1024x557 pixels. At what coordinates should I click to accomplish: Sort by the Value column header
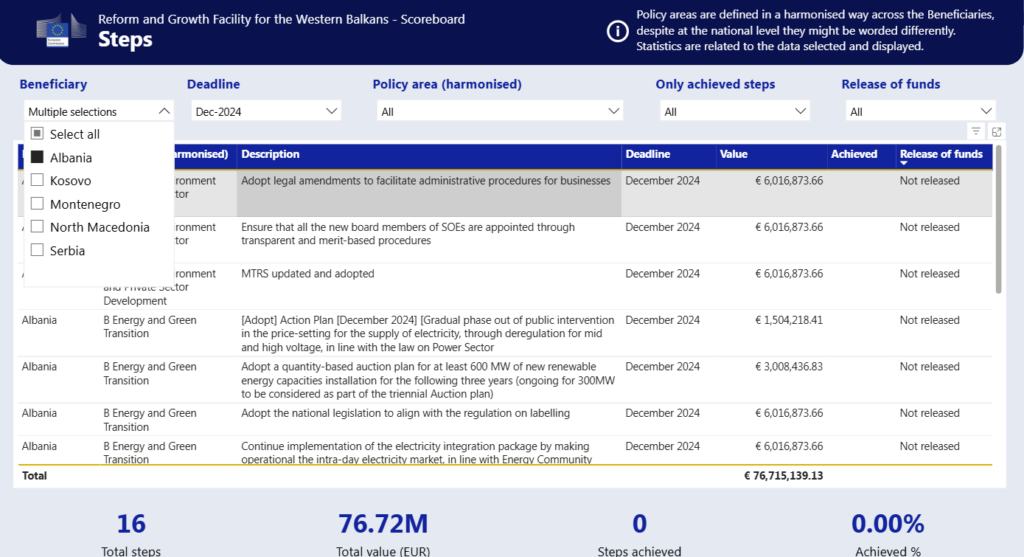coord(733,154)
